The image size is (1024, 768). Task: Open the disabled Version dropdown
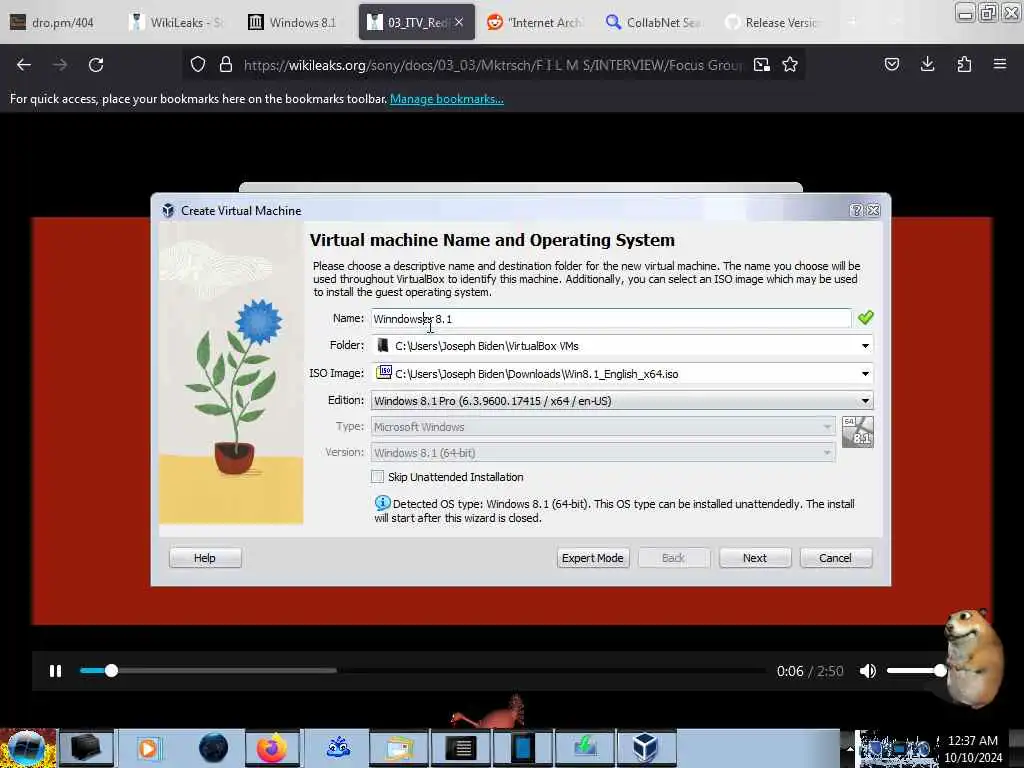[603, 453]
